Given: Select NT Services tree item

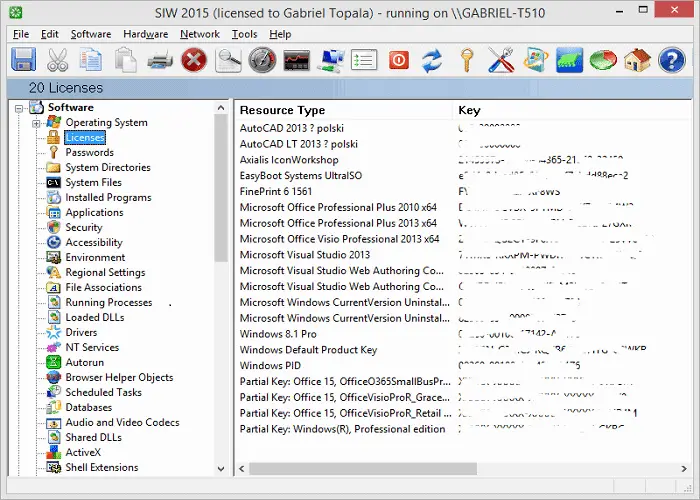Looking at the screenshot, I should point(92,347).
